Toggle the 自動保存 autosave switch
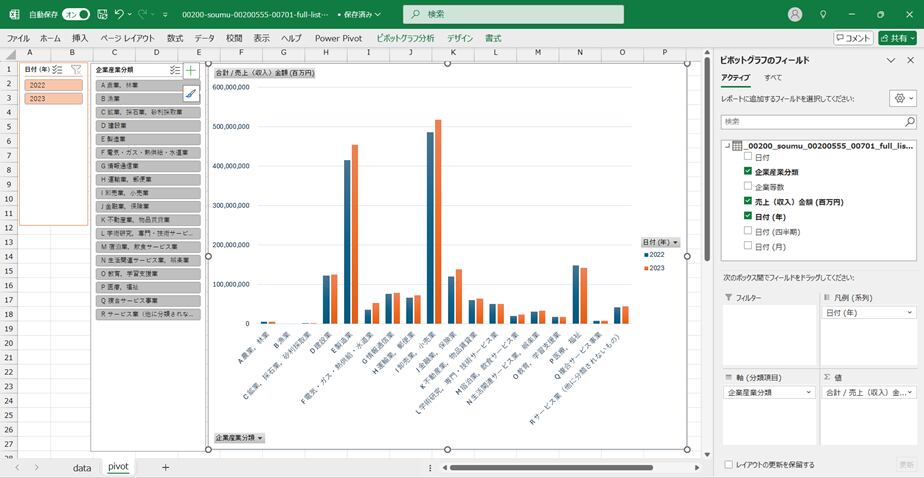 click(76, 14)
